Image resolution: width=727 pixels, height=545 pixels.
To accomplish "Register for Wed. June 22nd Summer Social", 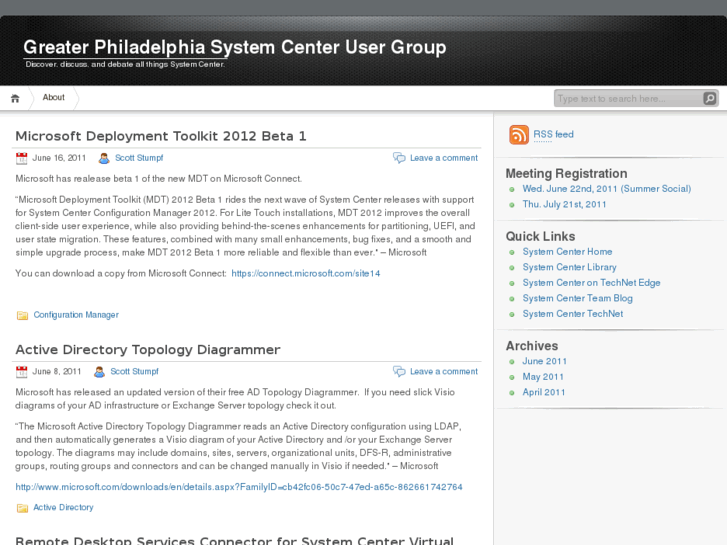I will click(606, 189).
